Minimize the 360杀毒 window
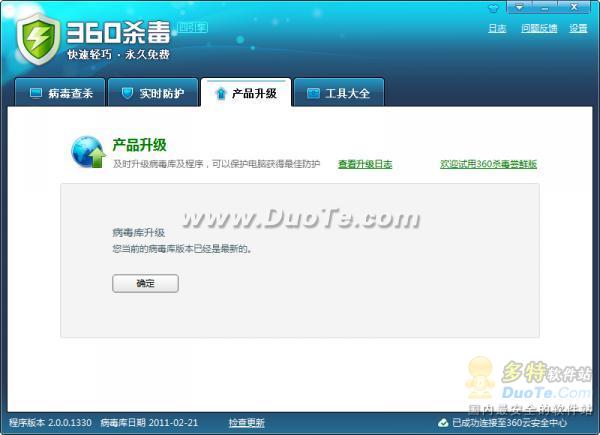 545,7
